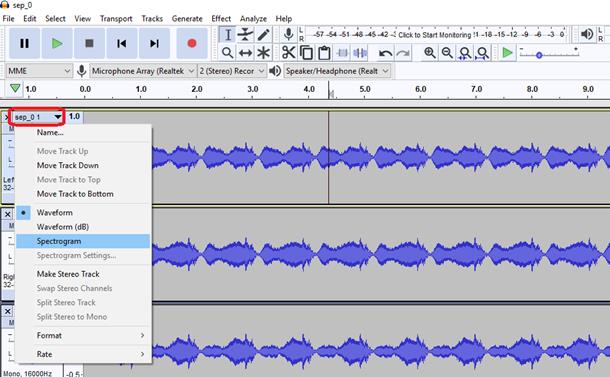Close the second track with X

pyautogui.click(x=7, y=214)
